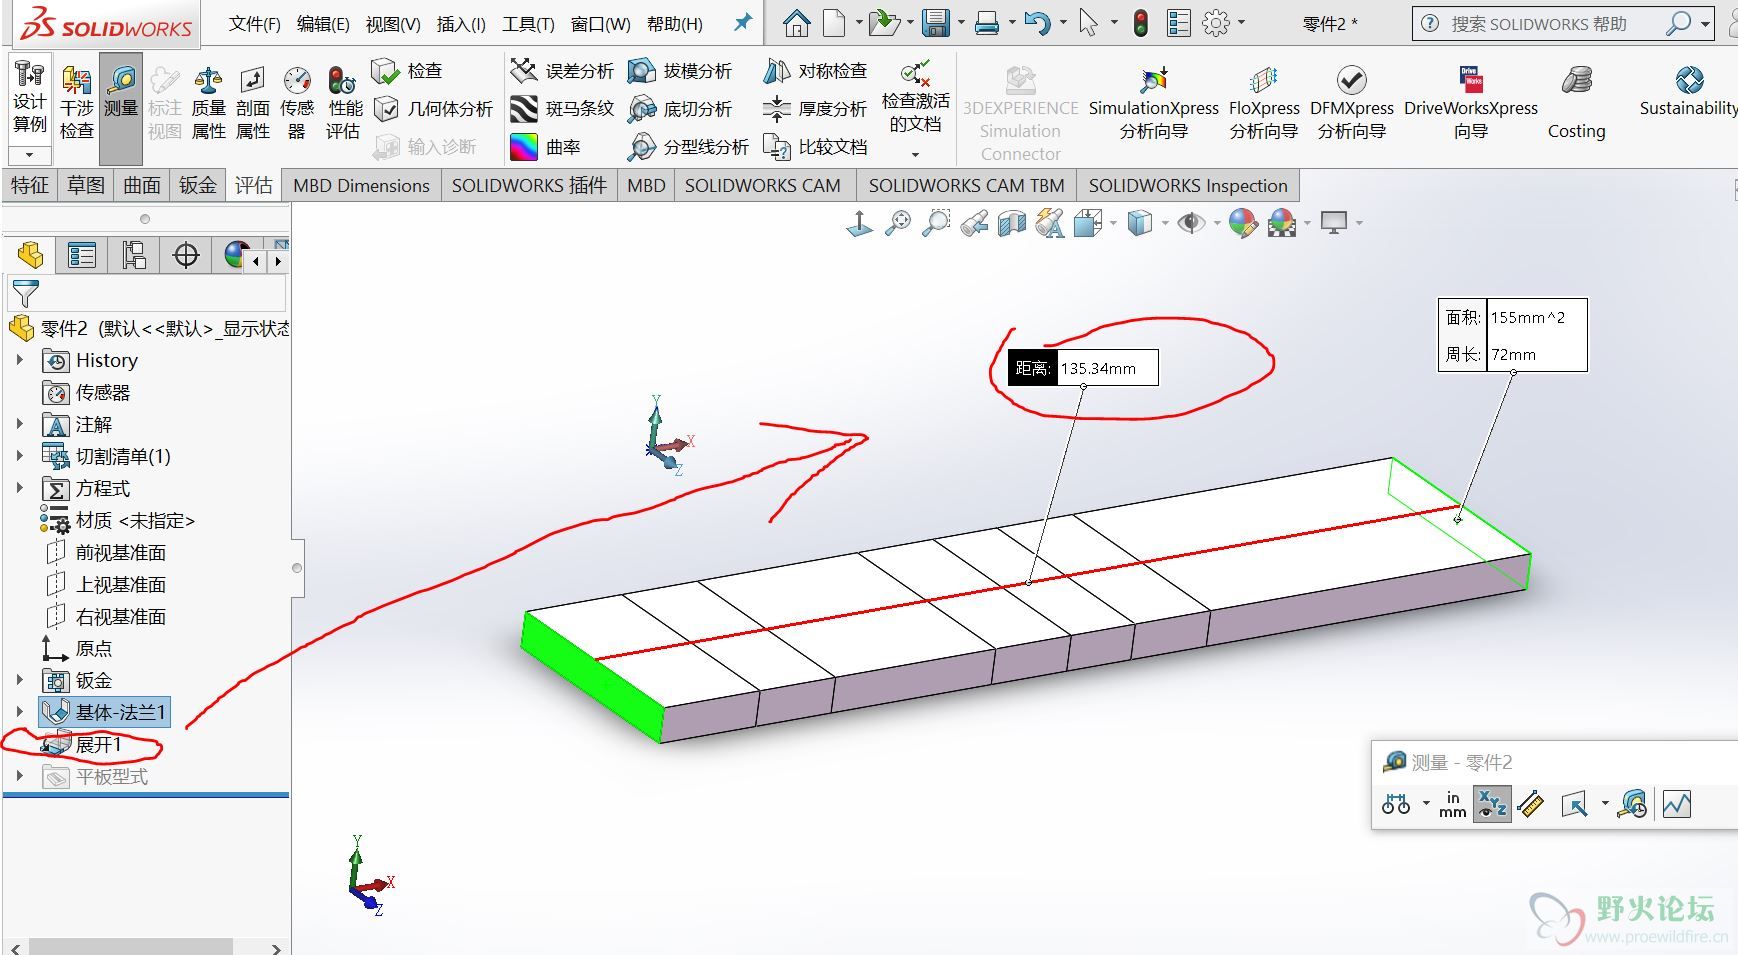The image size is (1738, 955).
Task: Click the rebuild traffic light icon
Action: pyautogui.click(x=1141, y=23)
